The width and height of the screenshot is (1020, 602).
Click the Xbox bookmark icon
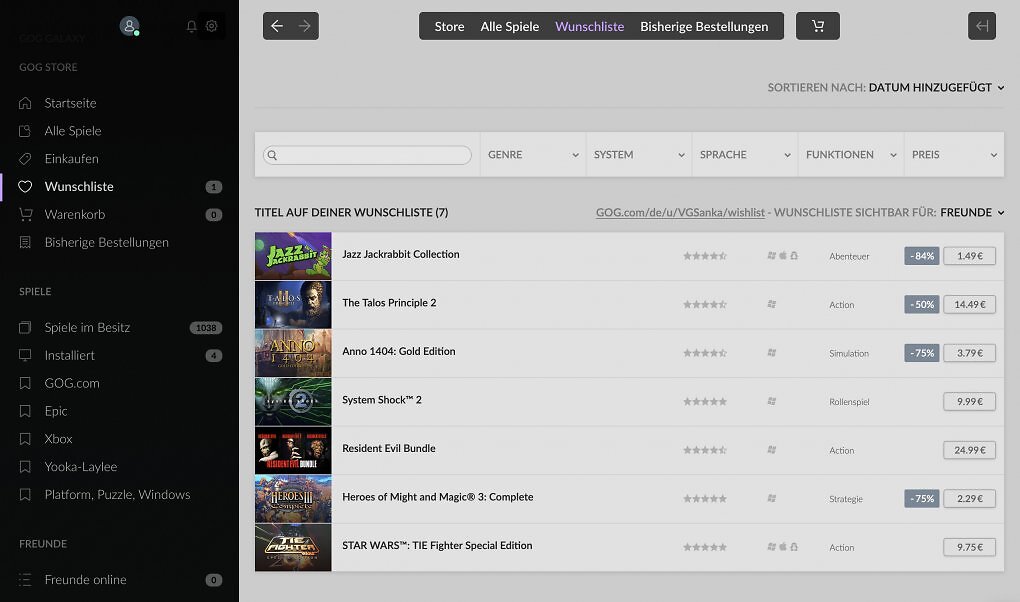25,439
